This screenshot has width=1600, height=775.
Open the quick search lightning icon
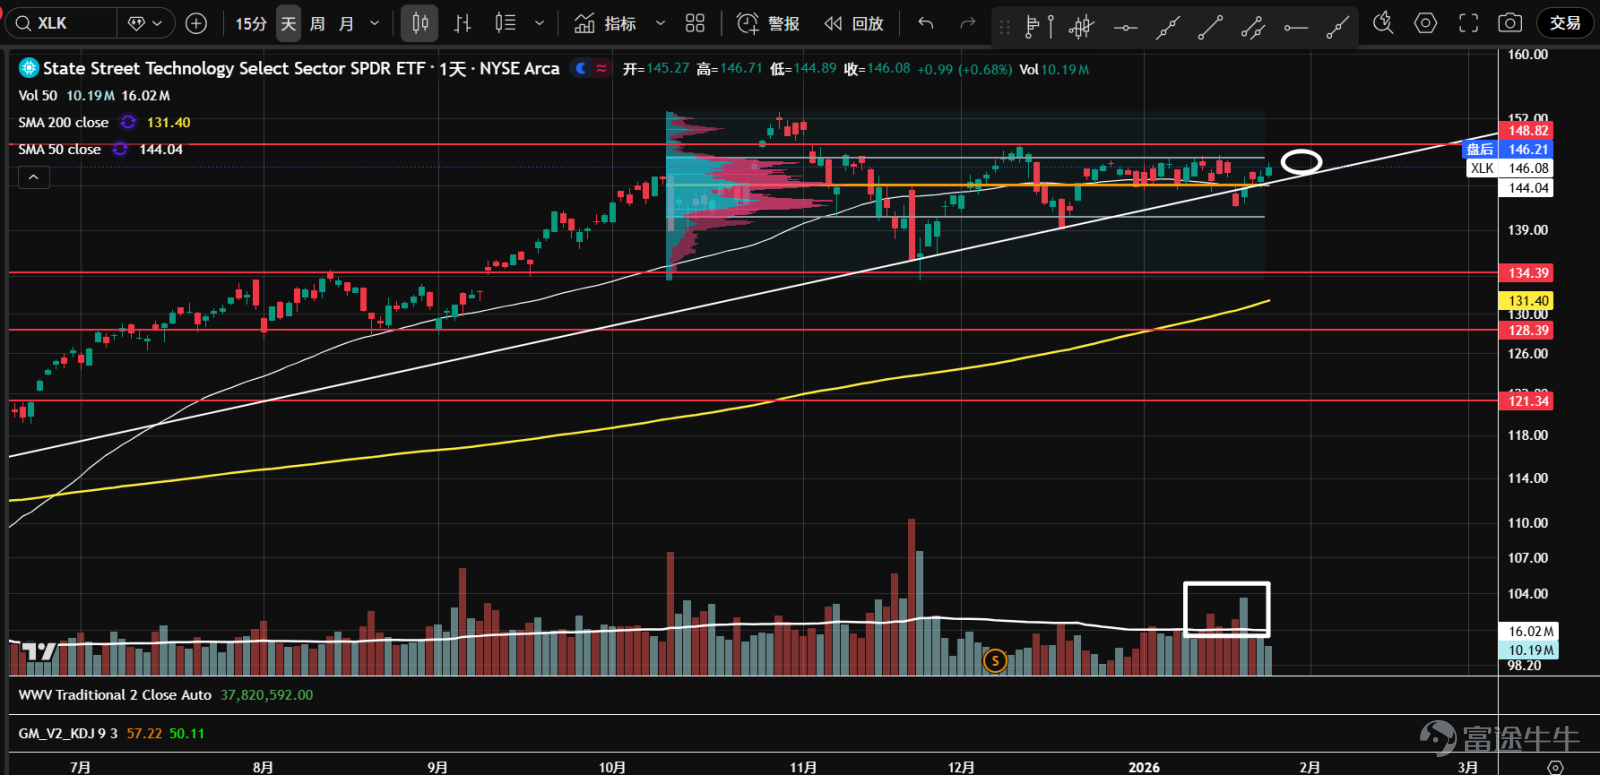pos(1383,23)
